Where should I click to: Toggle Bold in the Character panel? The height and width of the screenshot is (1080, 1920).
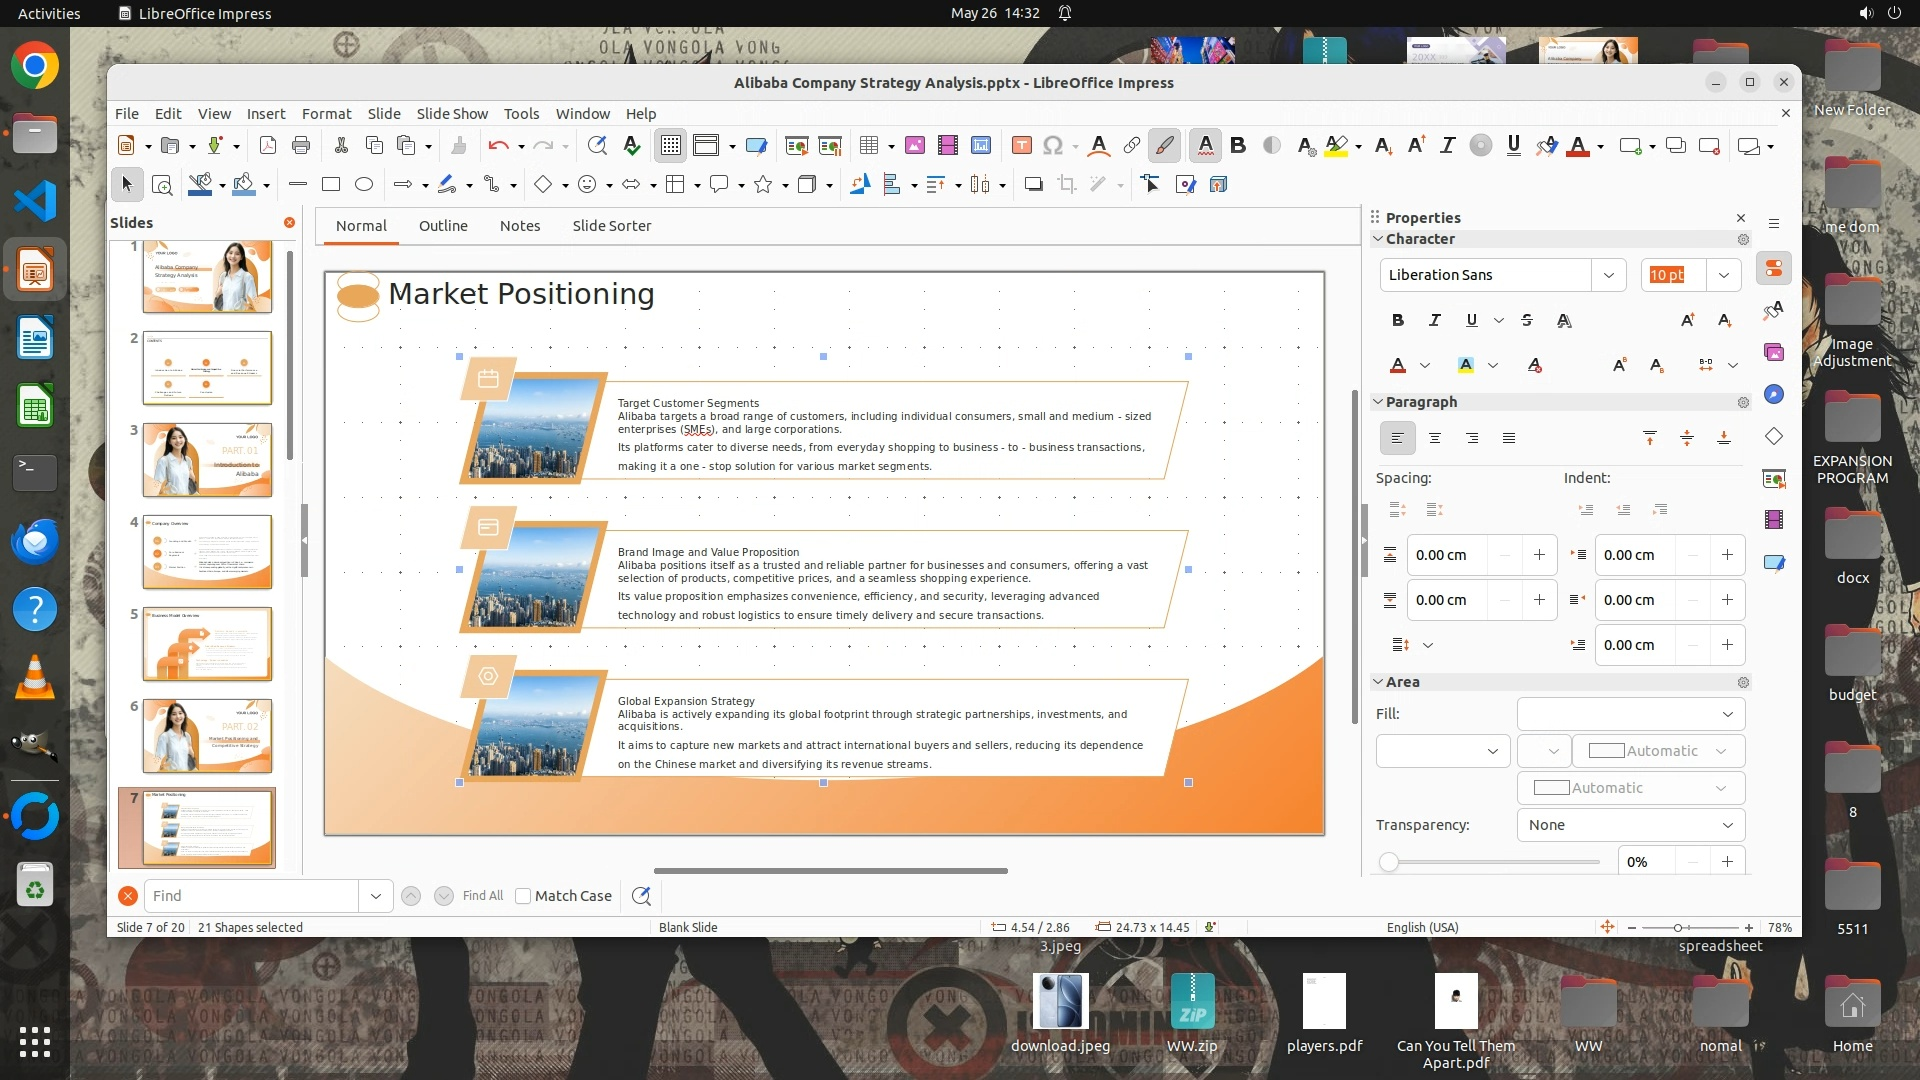click(x=1397, y=320)
